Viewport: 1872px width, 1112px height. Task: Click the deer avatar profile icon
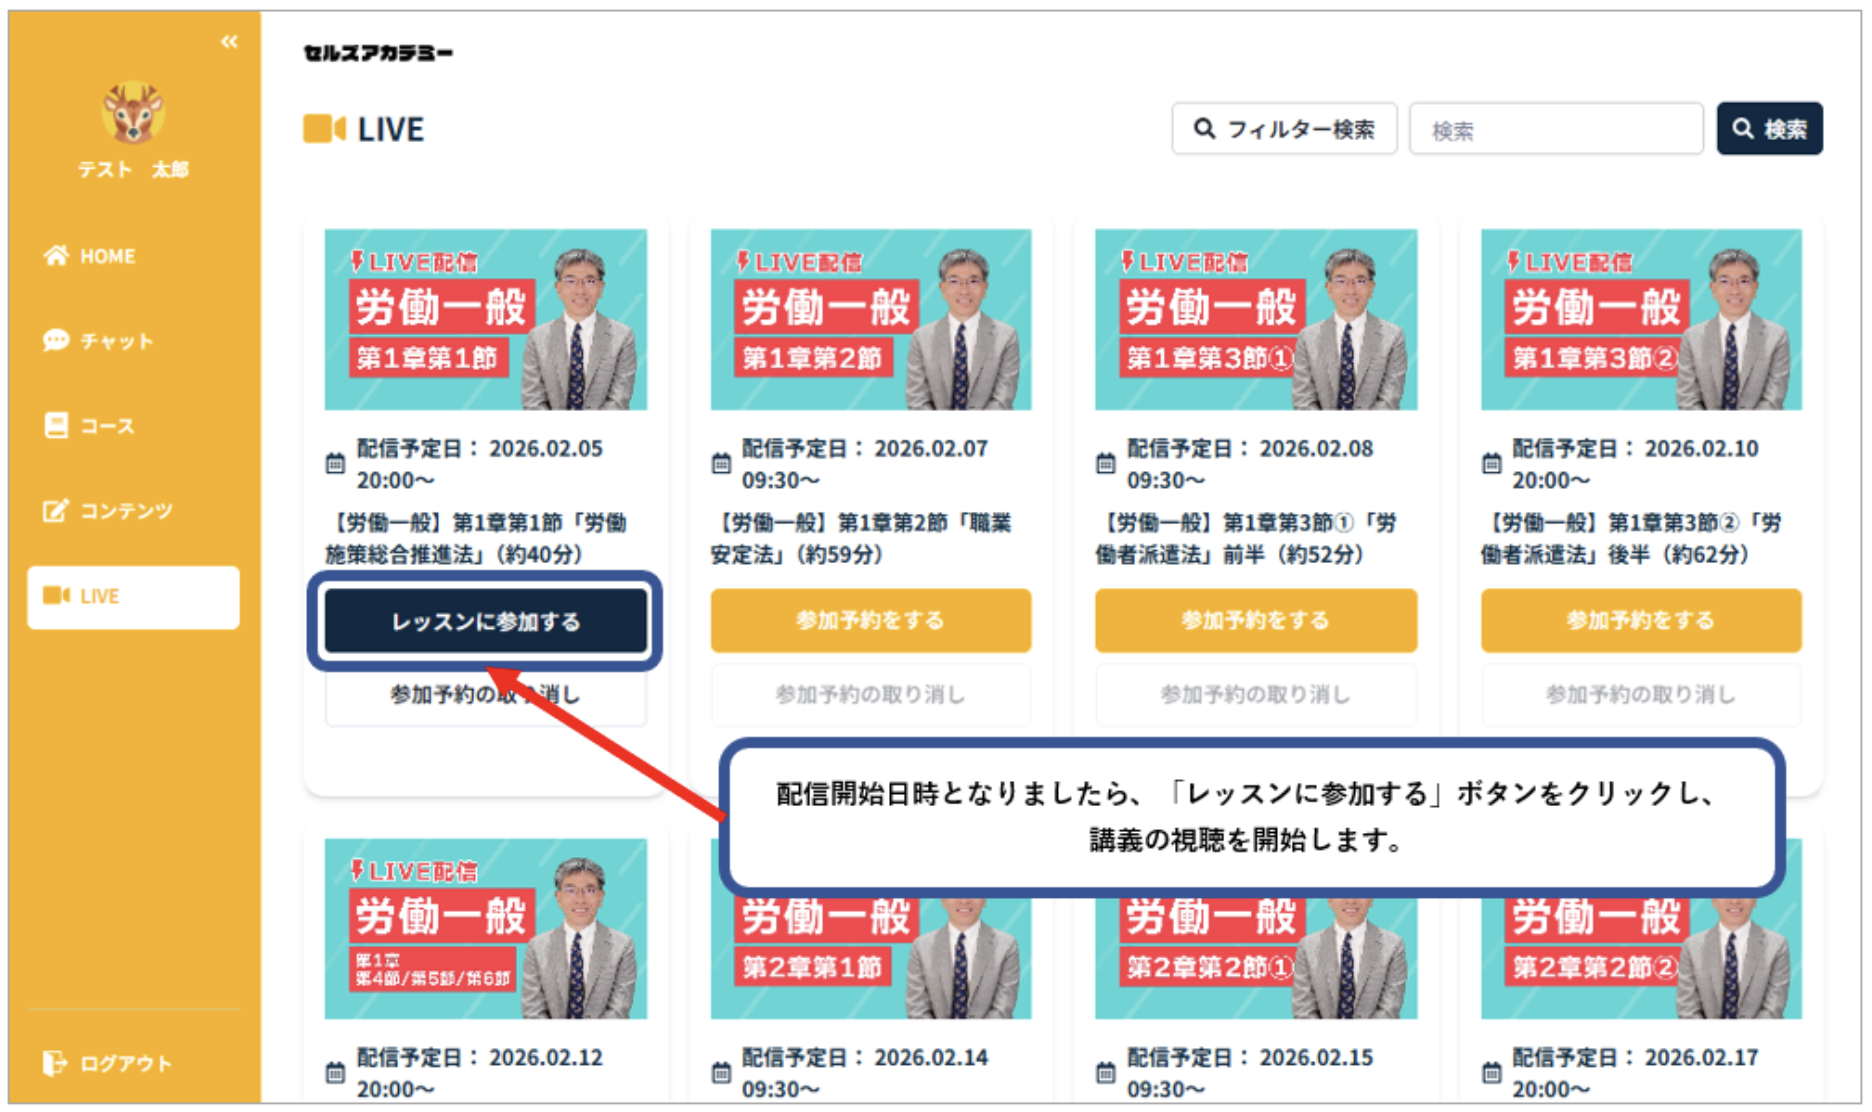click(133, 113)
